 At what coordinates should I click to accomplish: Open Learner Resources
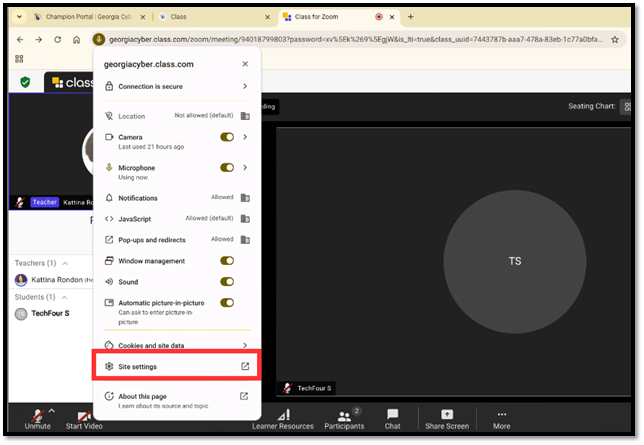point(283,419)
